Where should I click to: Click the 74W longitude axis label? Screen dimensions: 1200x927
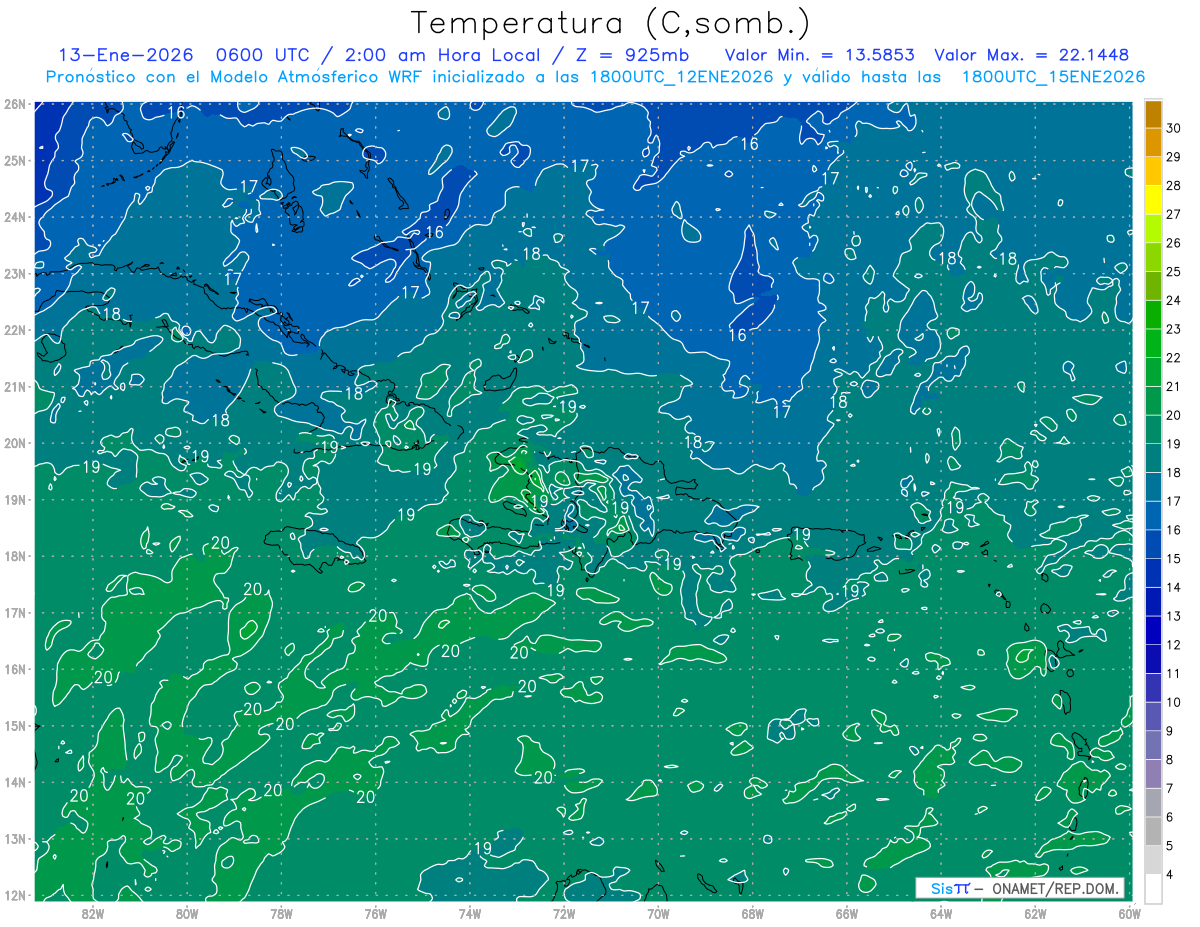point(469,913)
